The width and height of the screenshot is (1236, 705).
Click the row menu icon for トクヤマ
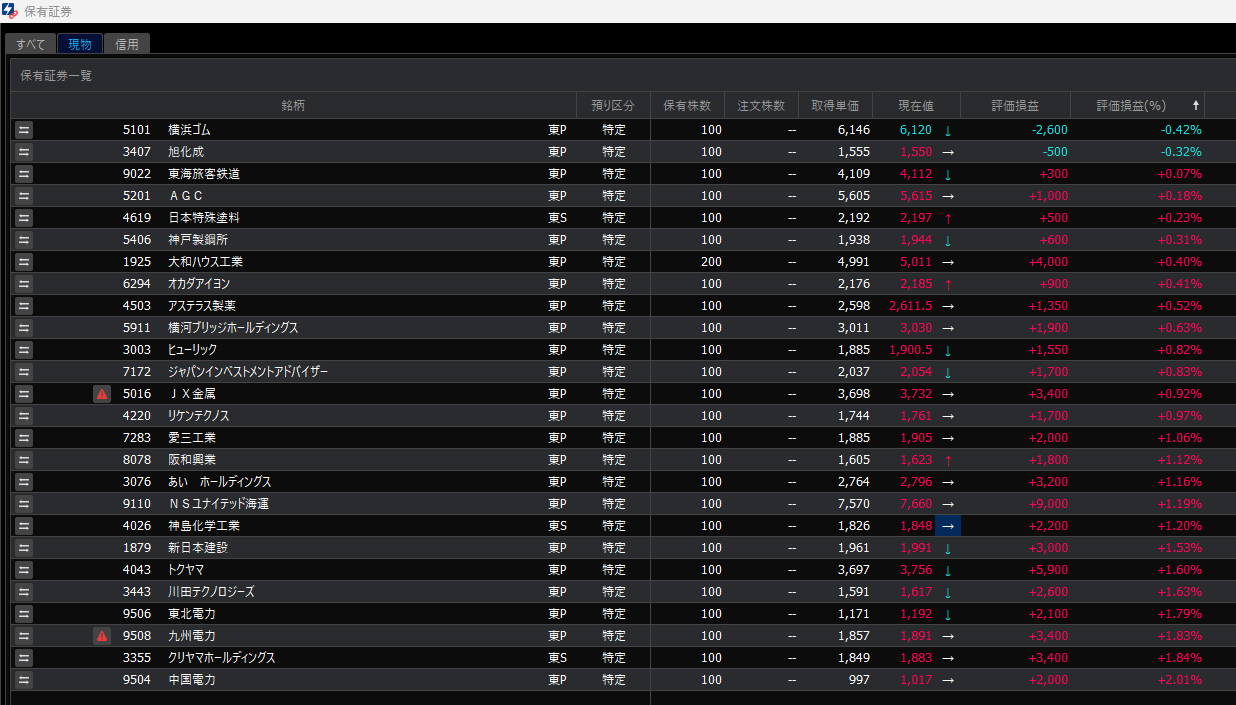[24, 570]
